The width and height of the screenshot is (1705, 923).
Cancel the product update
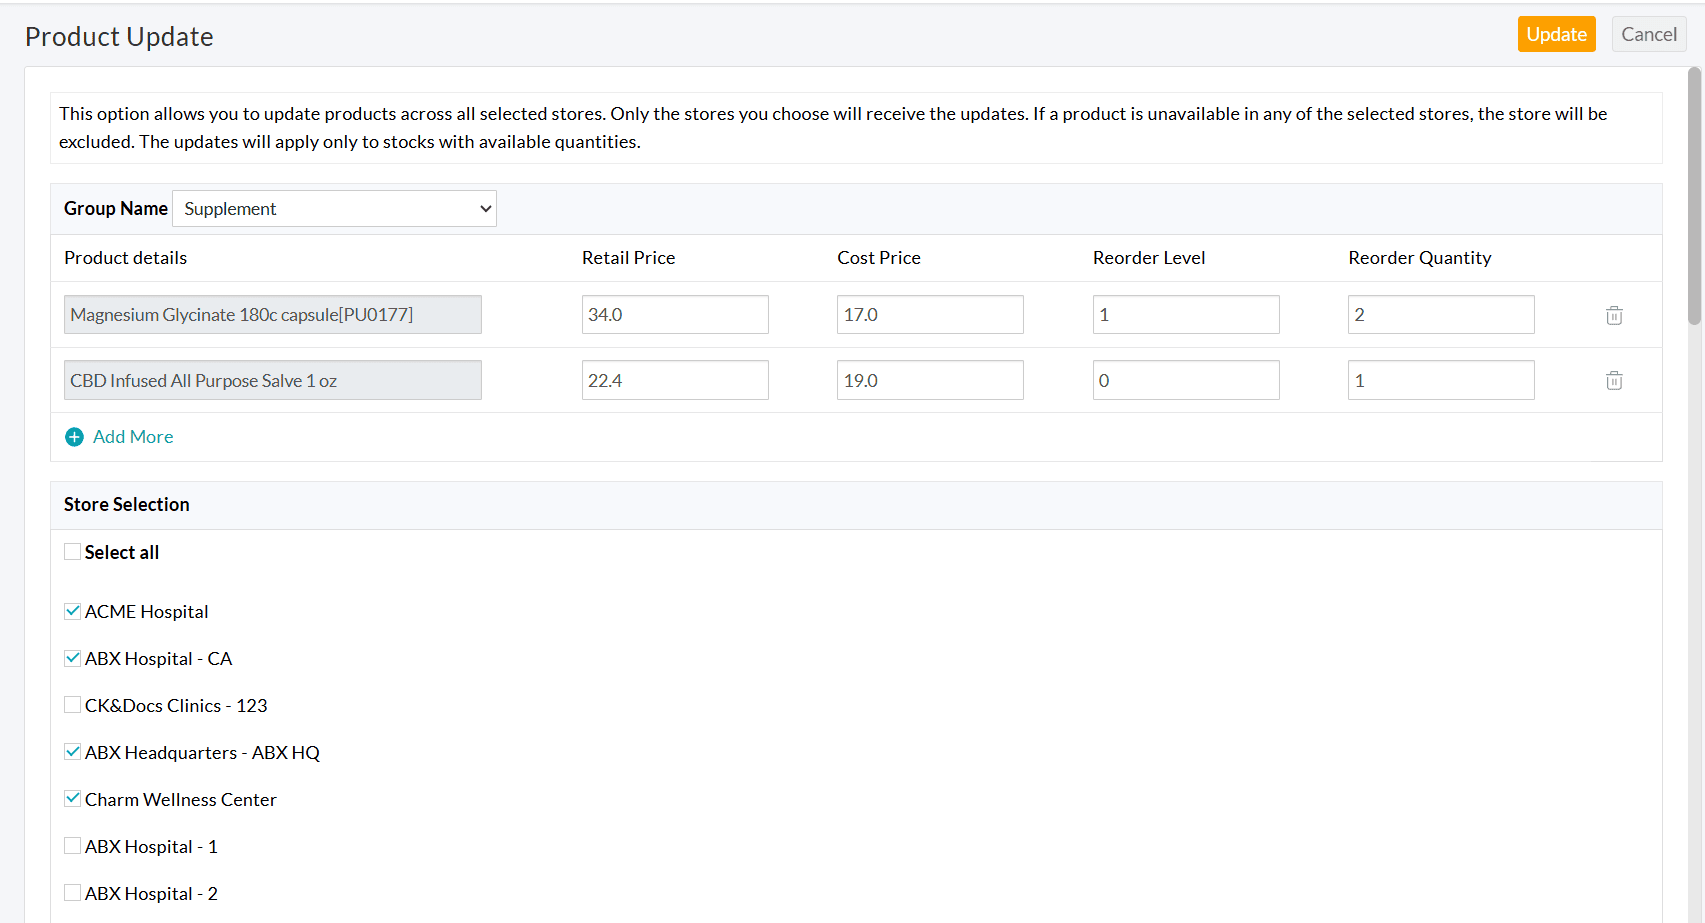tap(1648, 34)
